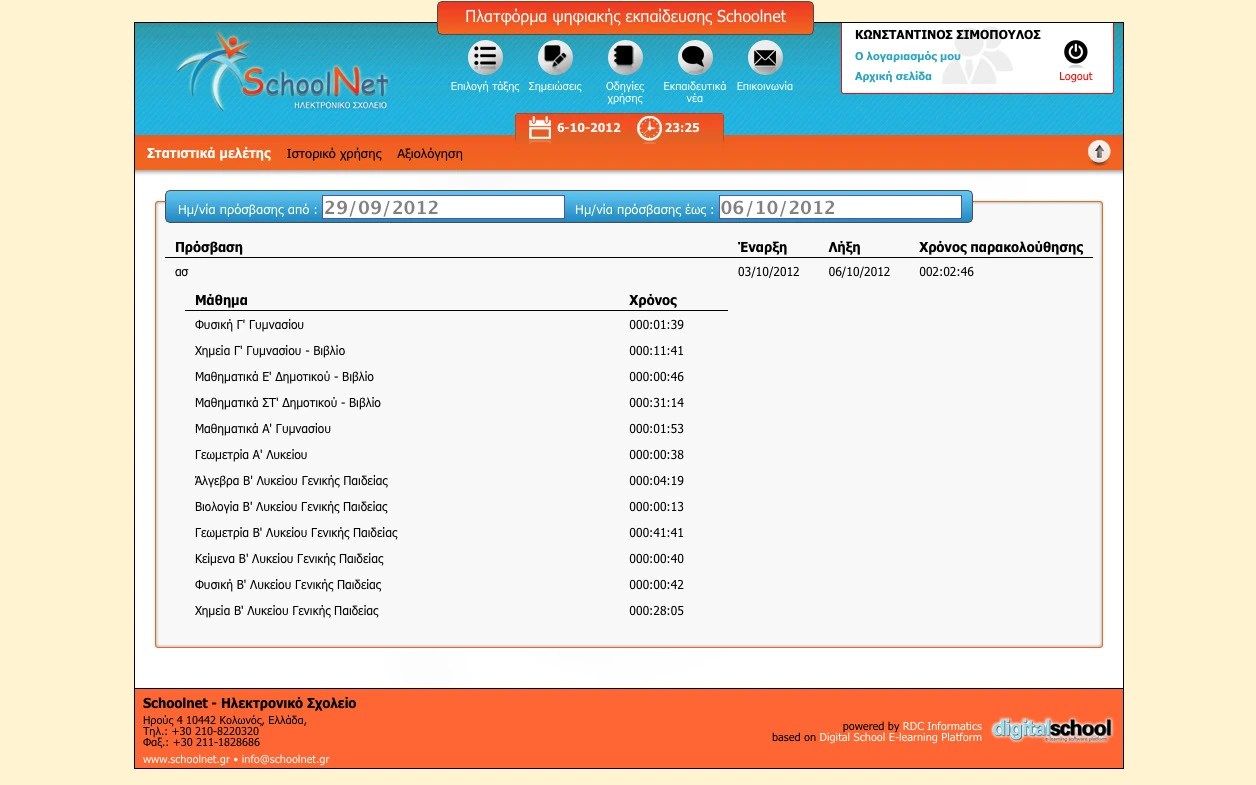Click the total watch time 002:02:46
1256x785 pixels.
pyautogui.click(x=946, y=272)
